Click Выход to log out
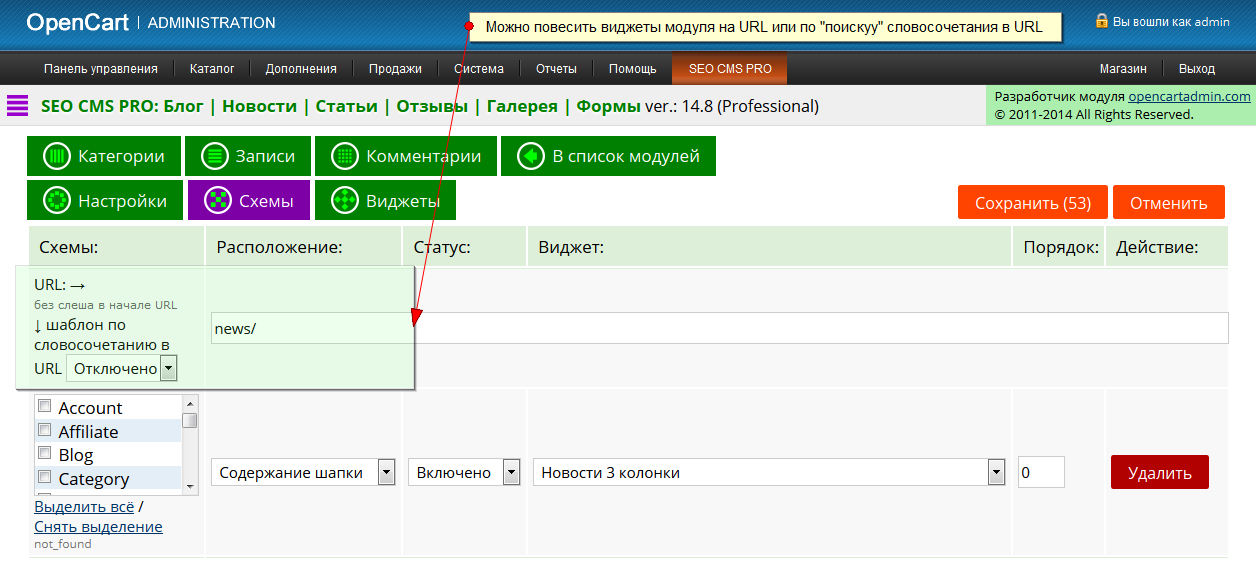Screen dimensions: 1256x561 click(1197, 69)
